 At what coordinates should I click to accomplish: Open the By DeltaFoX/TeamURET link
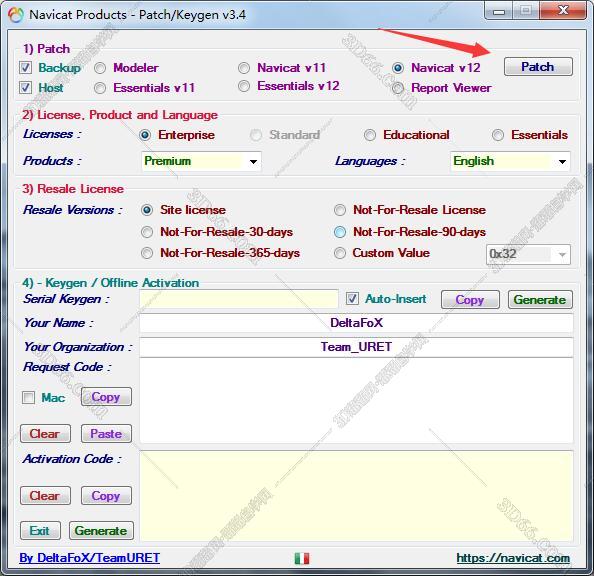(89, 558)
